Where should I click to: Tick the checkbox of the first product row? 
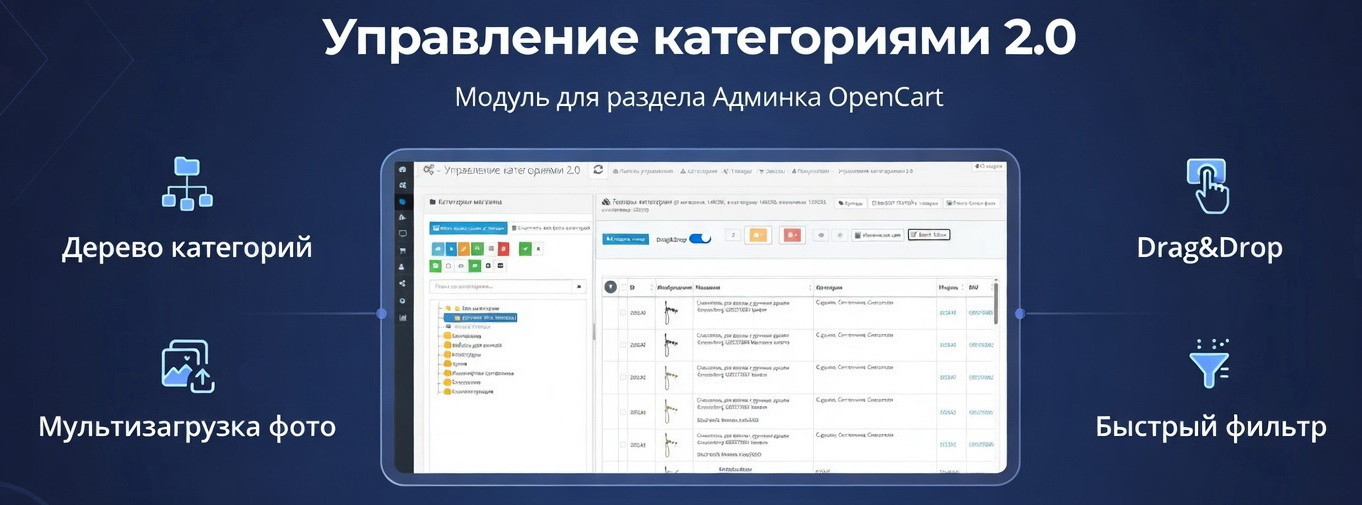(623, 313)
